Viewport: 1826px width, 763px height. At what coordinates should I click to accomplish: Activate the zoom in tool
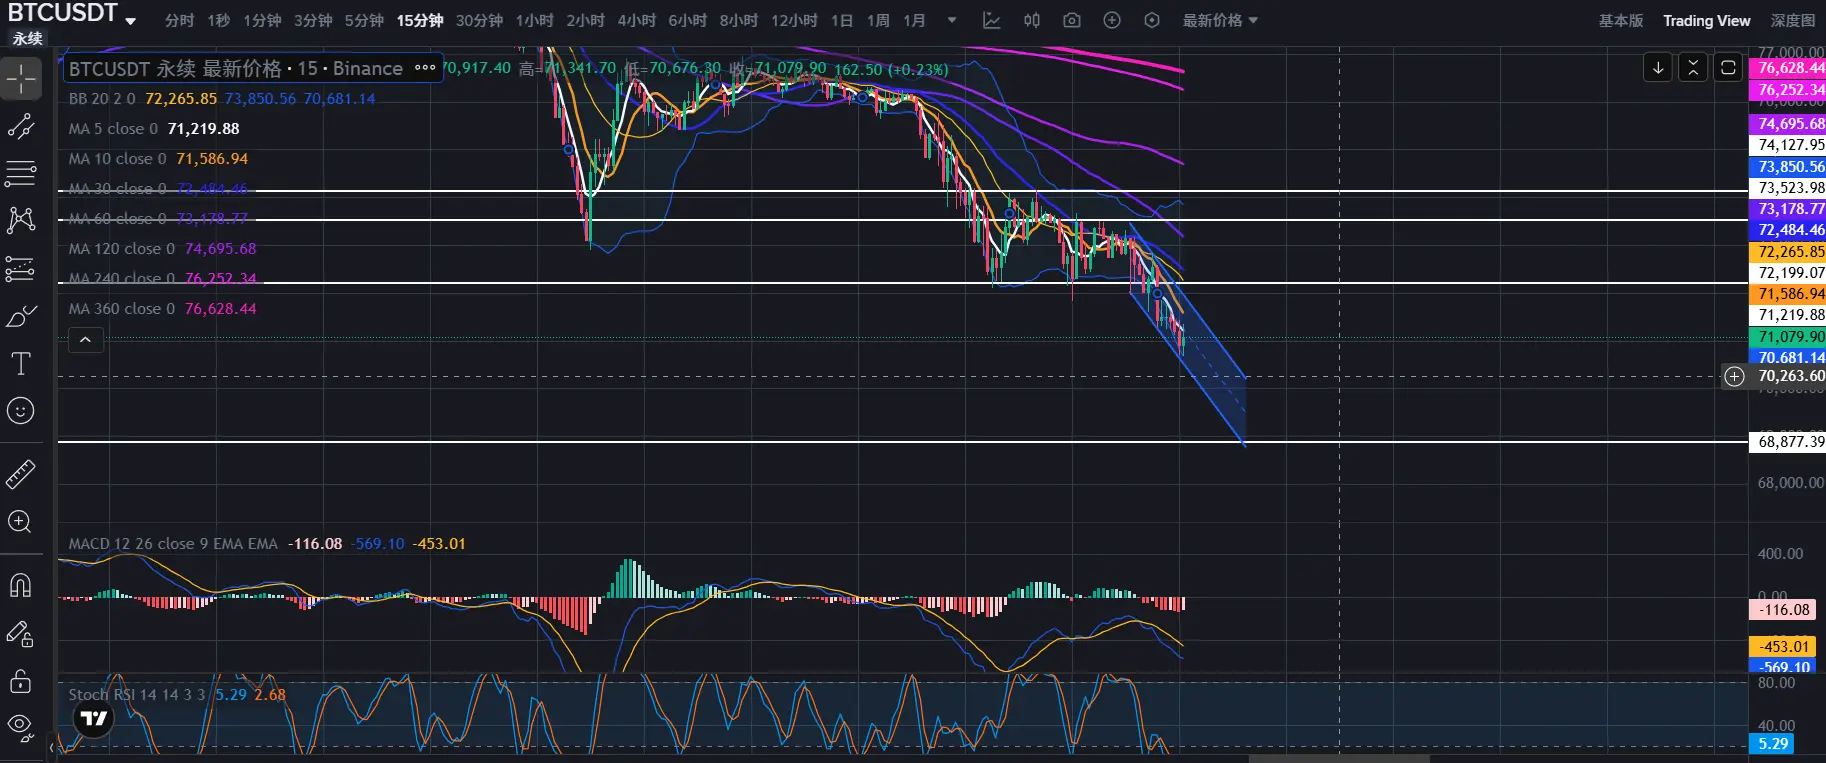point(21,521)
